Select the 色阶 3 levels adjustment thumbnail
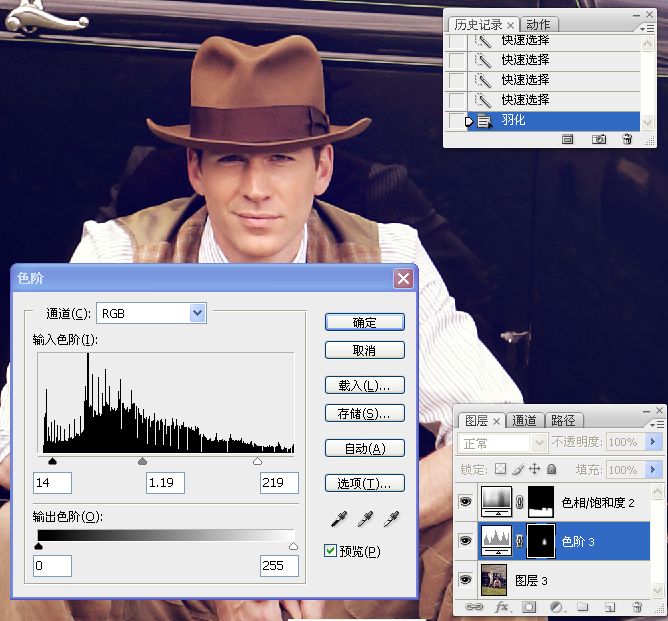The image size is (668, 621). [496, 541]
